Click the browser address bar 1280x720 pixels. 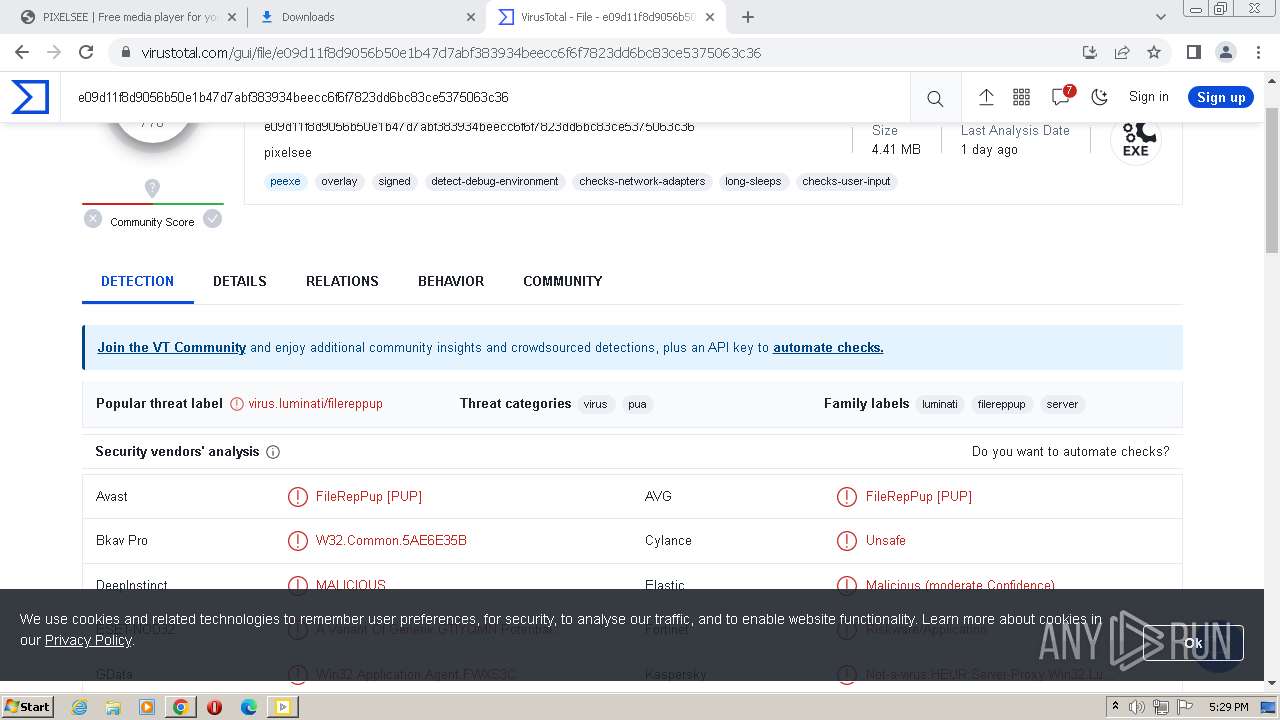click(x=600, y=53)
